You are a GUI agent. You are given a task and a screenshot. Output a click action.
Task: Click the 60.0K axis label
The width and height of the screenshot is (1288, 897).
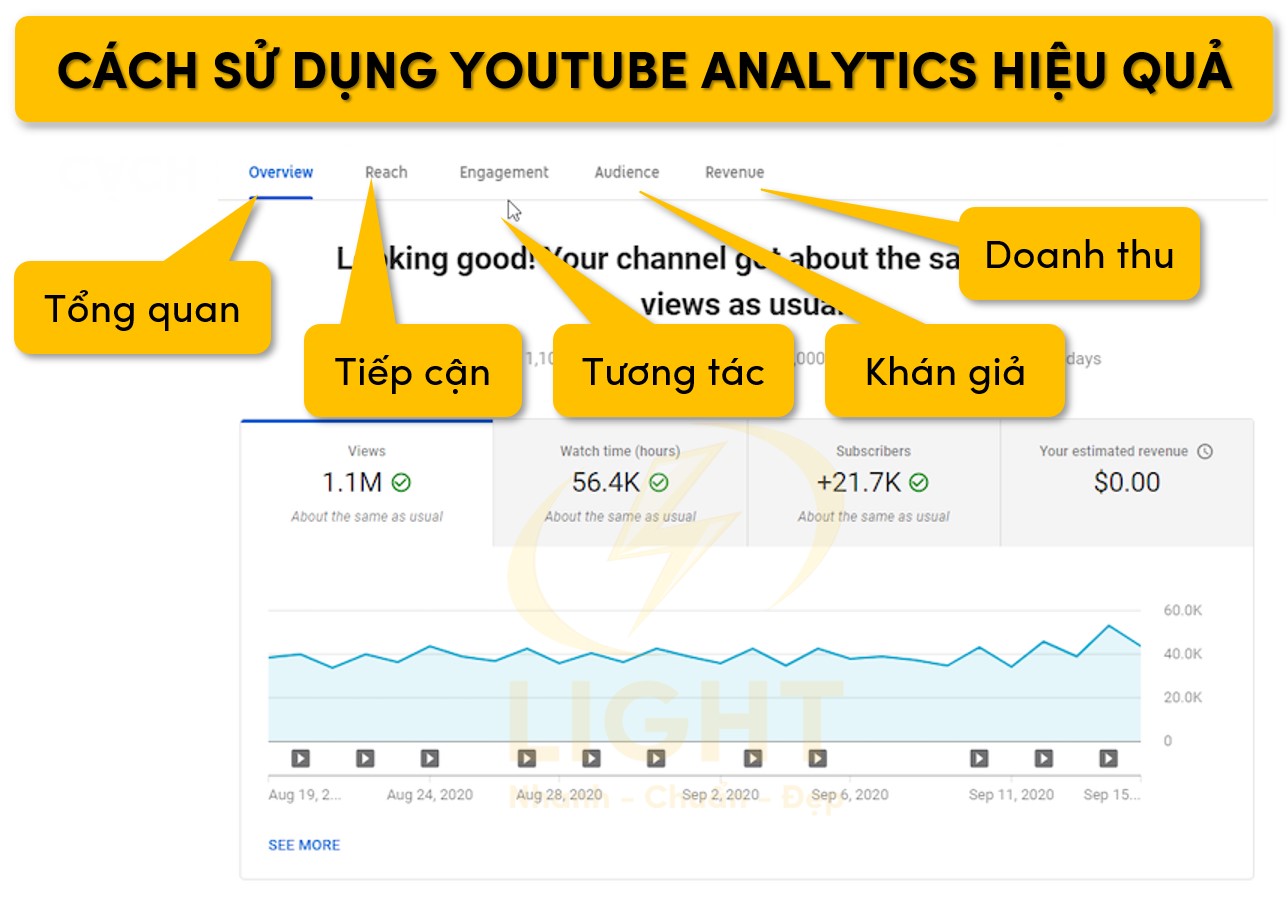(1183, 610)
